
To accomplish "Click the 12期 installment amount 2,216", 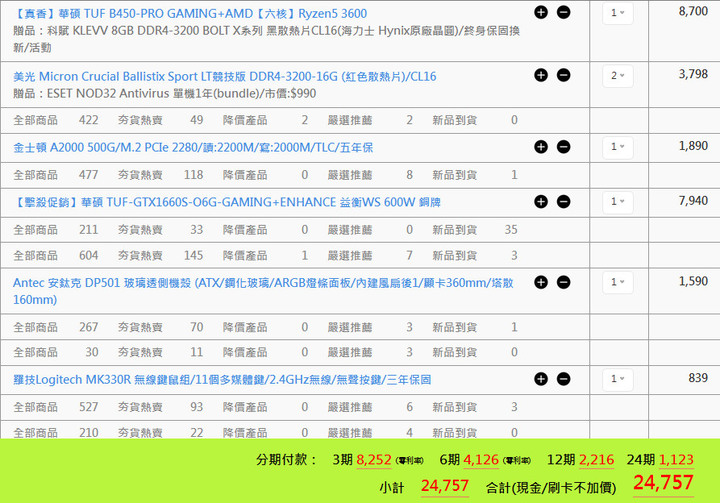I will pyautogui.click(x=596, y=460).
